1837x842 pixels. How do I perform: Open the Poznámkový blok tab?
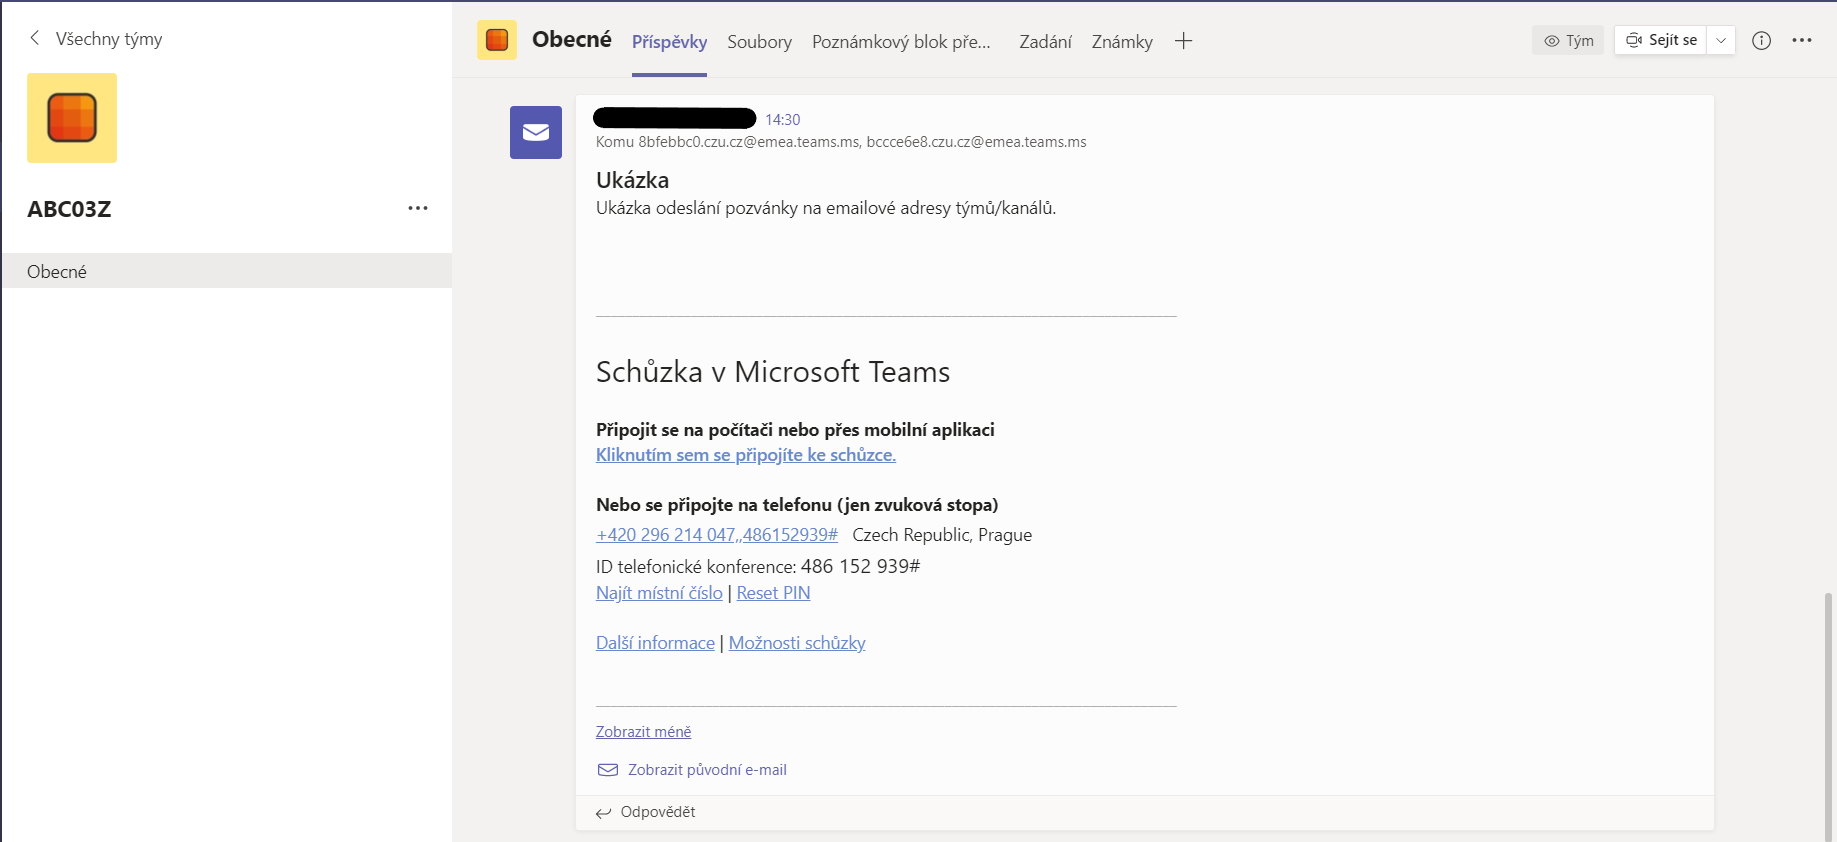point(901,42)
